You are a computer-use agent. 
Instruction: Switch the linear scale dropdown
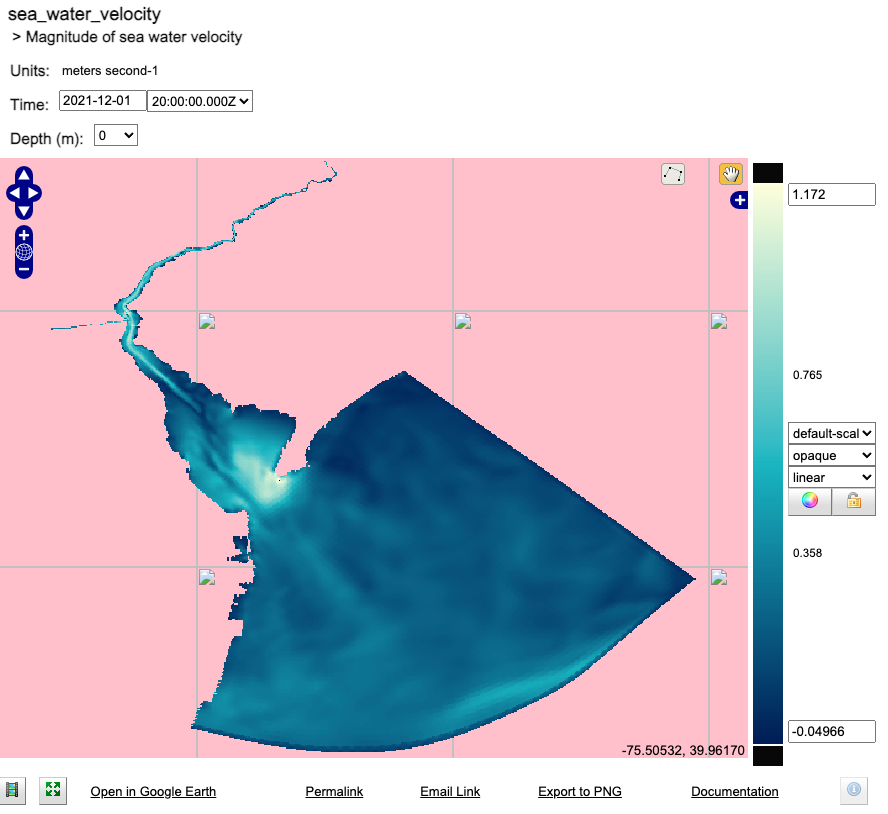coord(831,477)
